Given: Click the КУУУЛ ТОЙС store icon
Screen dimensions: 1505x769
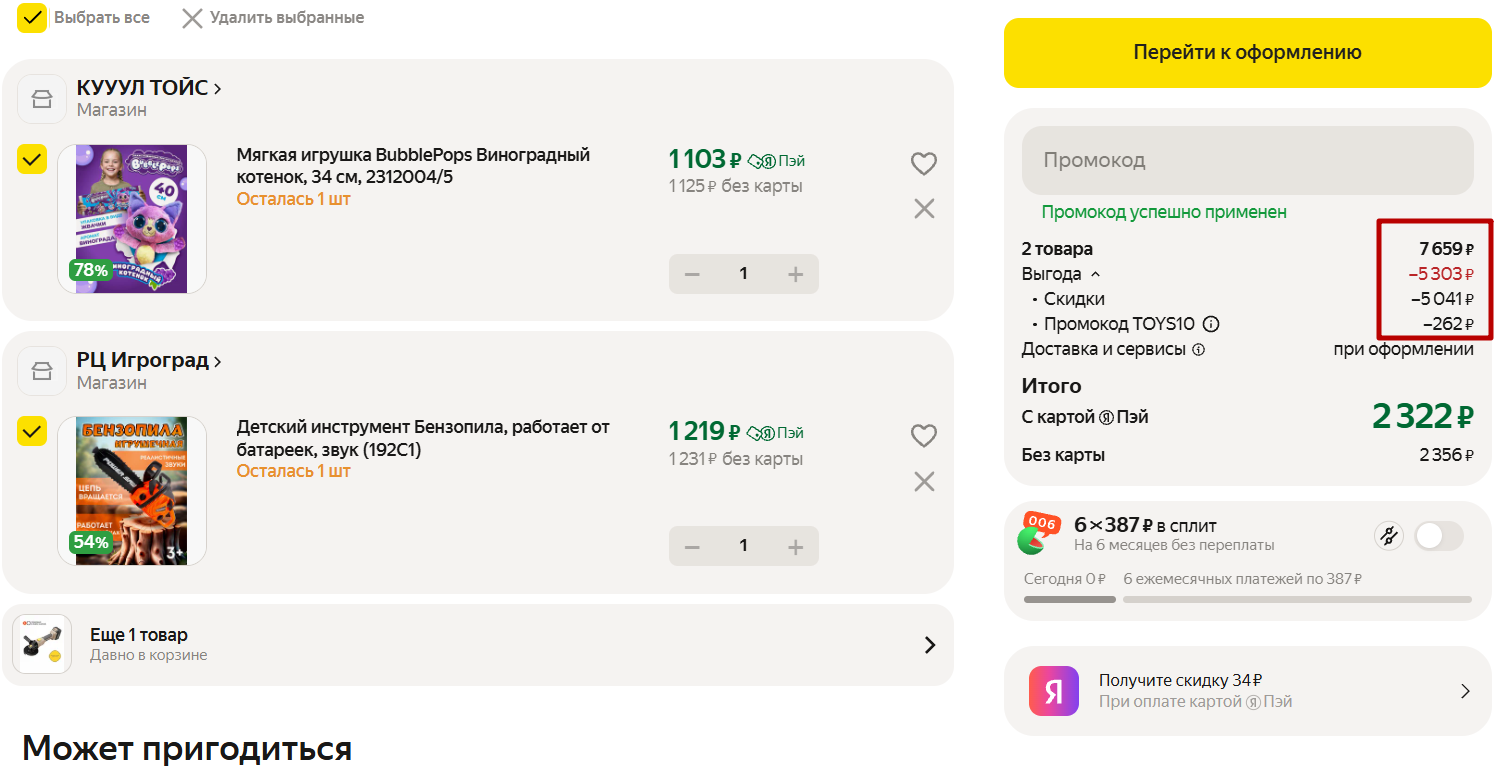Looking at the screenshot, I should 42,99.
